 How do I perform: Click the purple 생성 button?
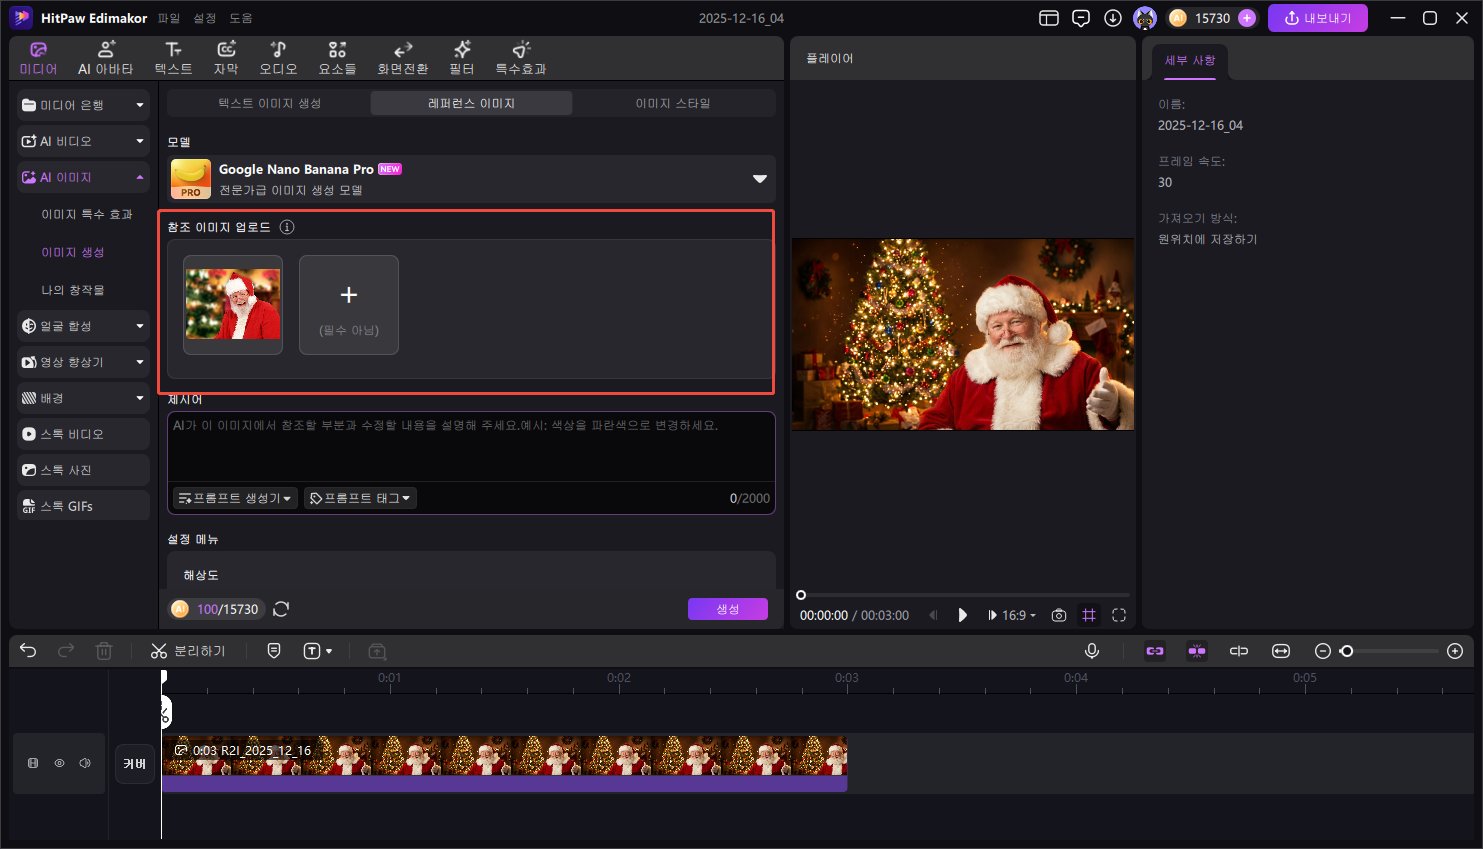[727, 609]
